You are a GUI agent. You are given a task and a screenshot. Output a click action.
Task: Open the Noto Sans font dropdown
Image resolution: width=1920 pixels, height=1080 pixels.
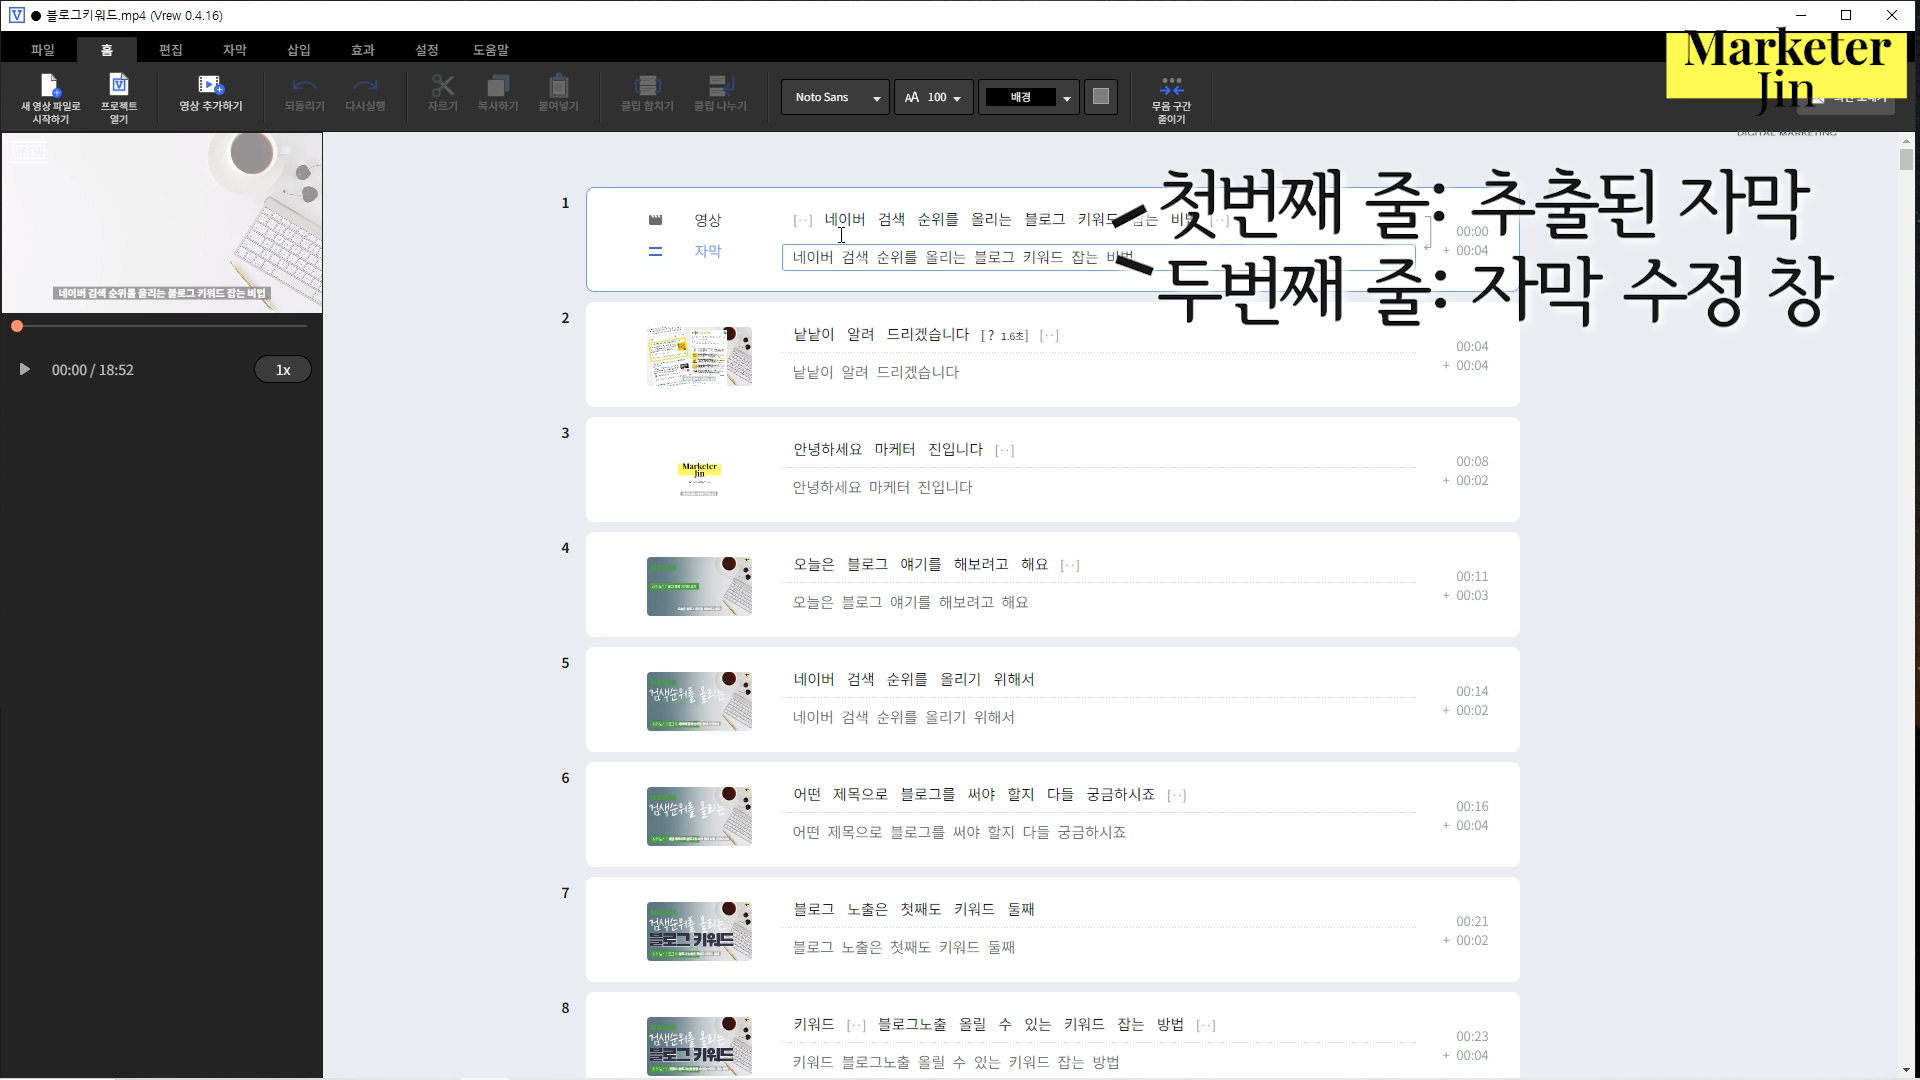click(835, 97)
